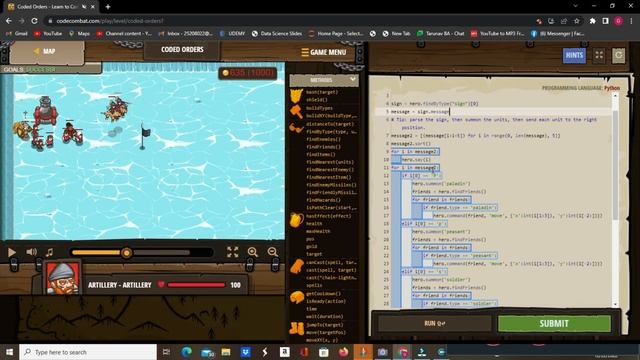Fold the if block at line 12

pos(421,176)
